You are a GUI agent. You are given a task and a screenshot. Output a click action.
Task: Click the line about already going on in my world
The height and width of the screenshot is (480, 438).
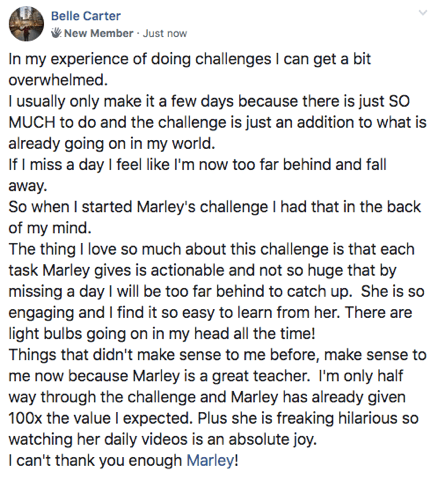coord(112,144)
